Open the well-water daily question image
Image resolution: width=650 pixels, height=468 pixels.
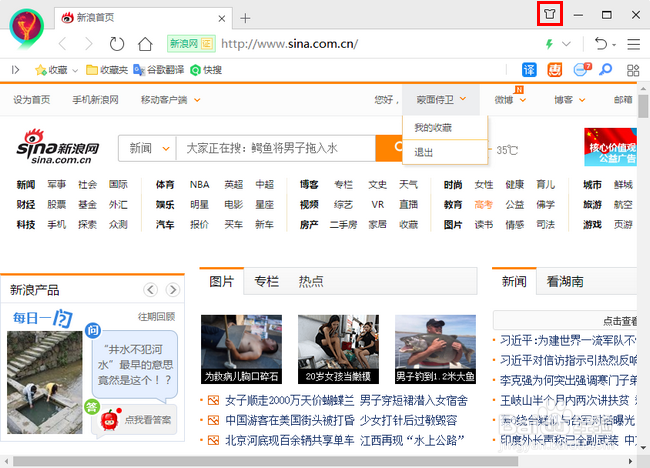(45, 382)
